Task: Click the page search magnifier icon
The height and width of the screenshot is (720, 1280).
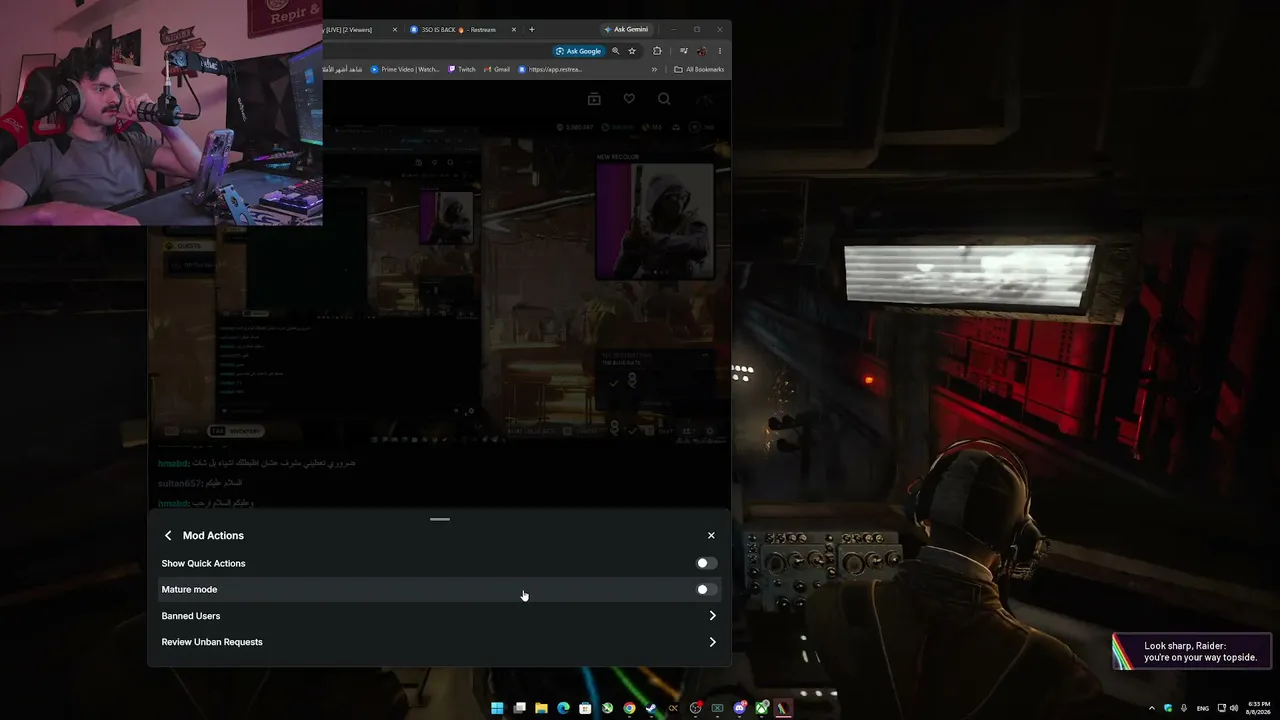Action: click(x=664, y=99)
